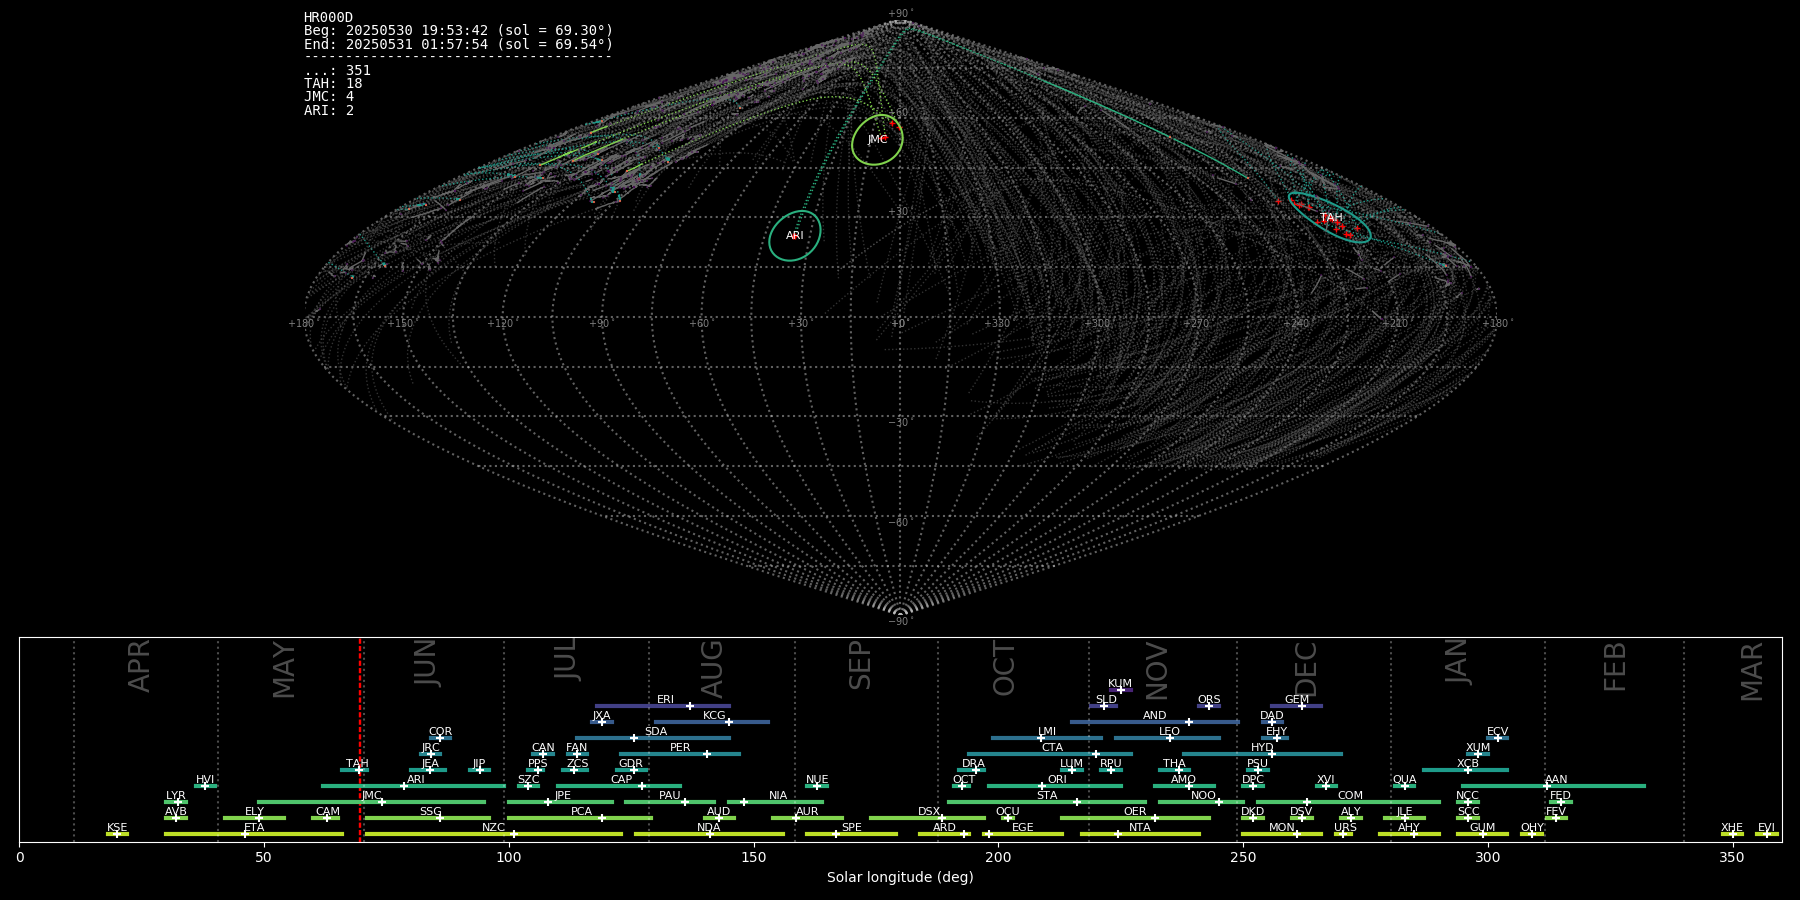Viewport: 1800px width, 900px height.
Task: Click the ERI shower label in timeline
Action: pos(665,700)
